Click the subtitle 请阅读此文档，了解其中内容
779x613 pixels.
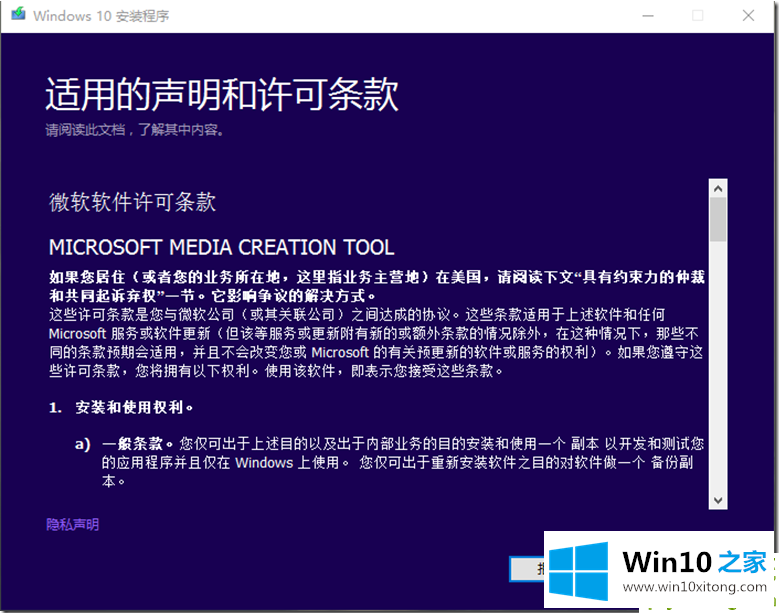[135, 130]
